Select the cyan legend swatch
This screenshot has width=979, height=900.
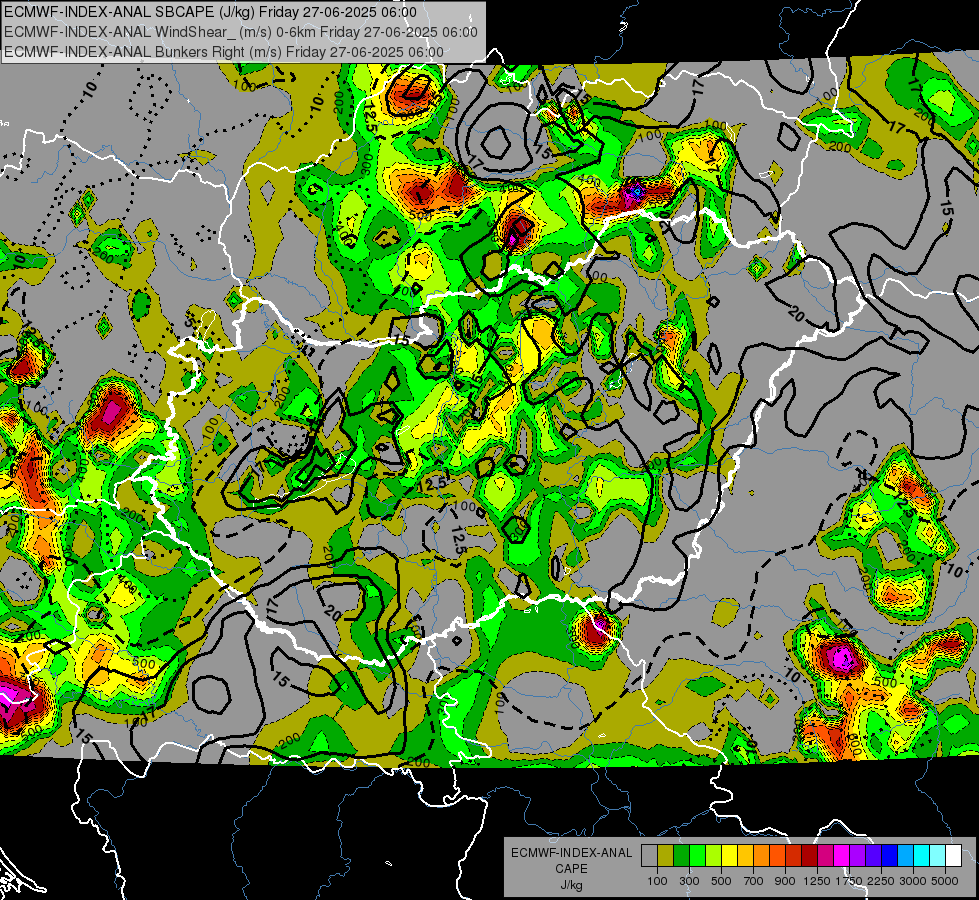point(922,856)
